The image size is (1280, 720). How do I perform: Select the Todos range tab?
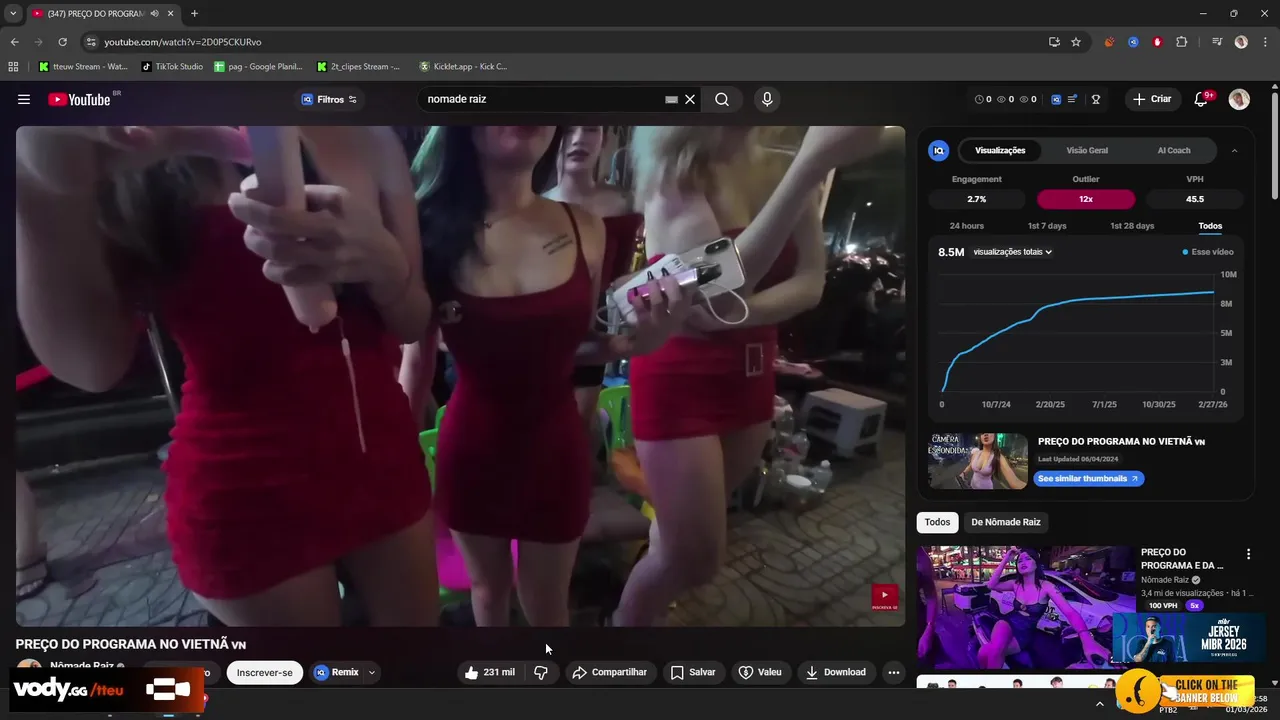pyautogui.click(x=1210, y=226)
